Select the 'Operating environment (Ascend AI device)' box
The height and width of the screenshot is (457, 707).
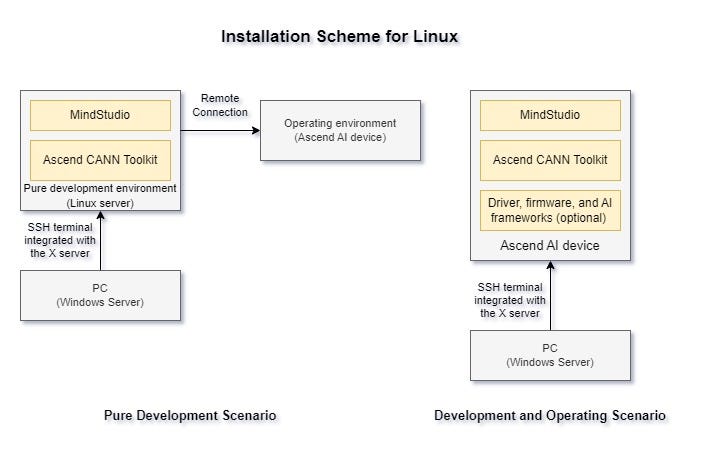pyautogui.click(x=340, y=130)
